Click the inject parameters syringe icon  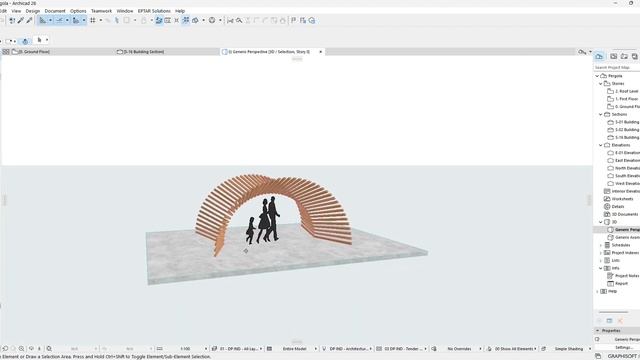click(x=29, y=20)
